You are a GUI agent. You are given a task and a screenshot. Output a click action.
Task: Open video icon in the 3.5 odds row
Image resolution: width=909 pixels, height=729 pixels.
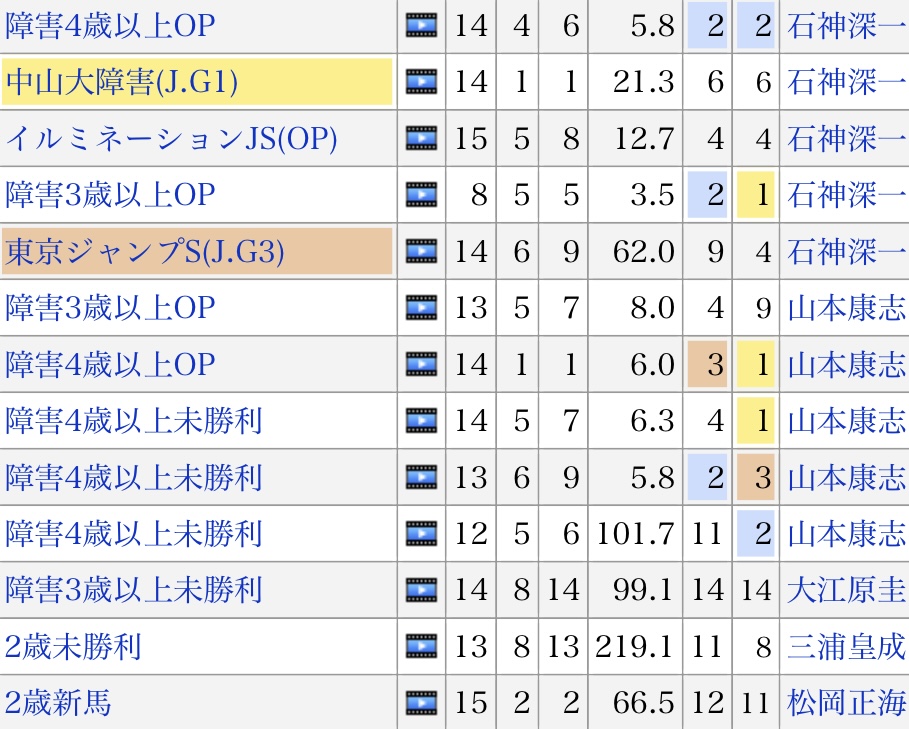coord(422,194)
